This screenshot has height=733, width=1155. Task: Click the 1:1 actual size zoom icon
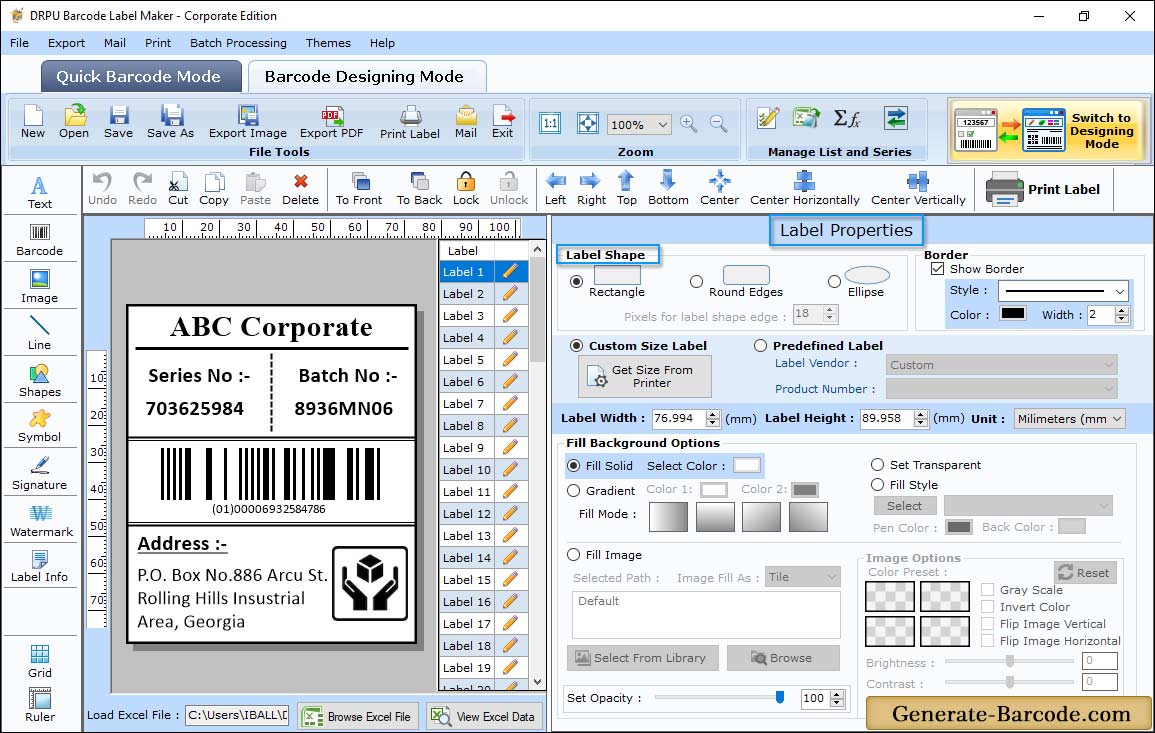[x=550, y=124]
